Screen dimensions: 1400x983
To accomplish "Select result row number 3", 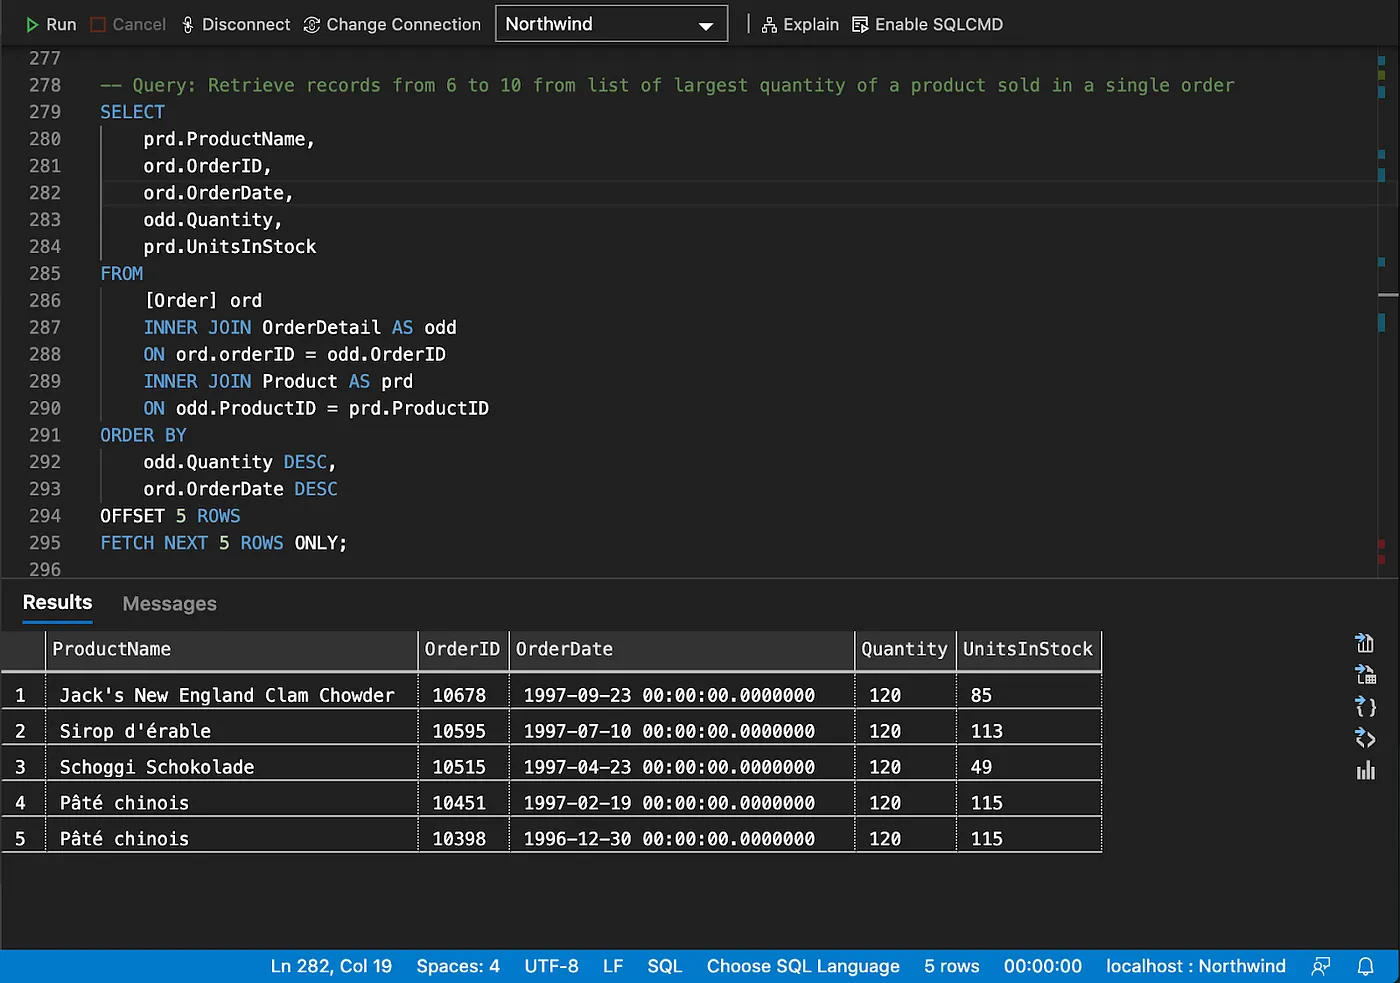I will (22, 767).
